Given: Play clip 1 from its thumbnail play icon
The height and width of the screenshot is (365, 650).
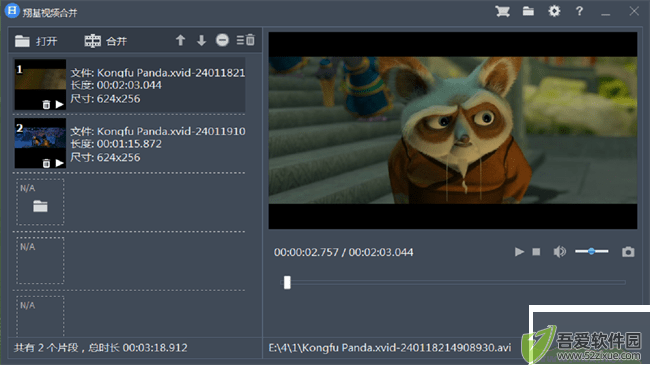Looking at the screenshot, I should tap(59, 105).
